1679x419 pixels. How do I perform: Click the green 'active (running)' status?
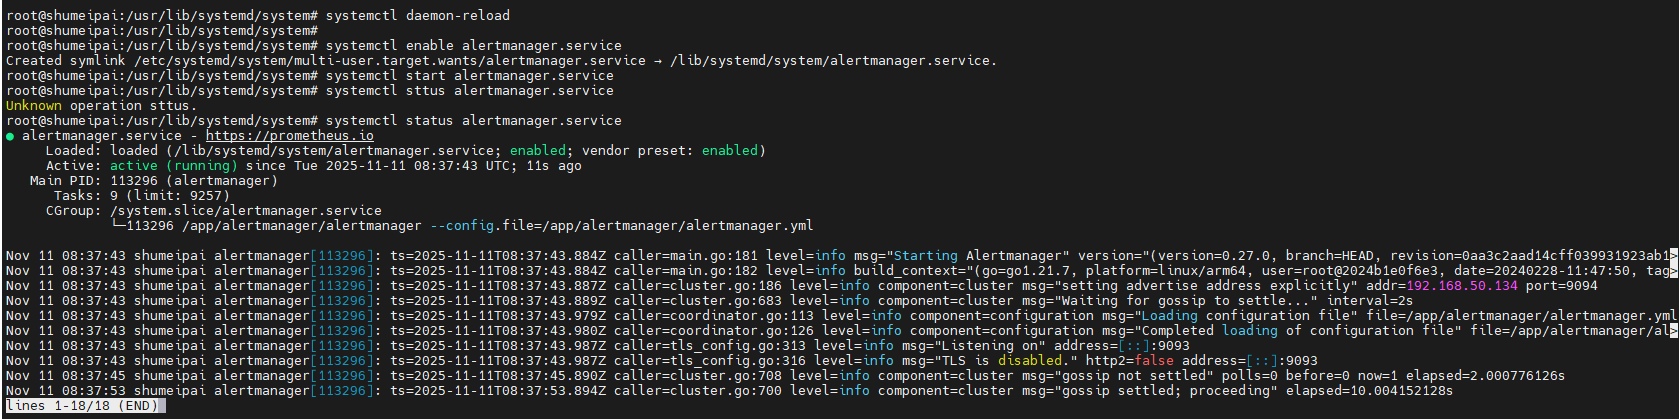tap(174, 166)
